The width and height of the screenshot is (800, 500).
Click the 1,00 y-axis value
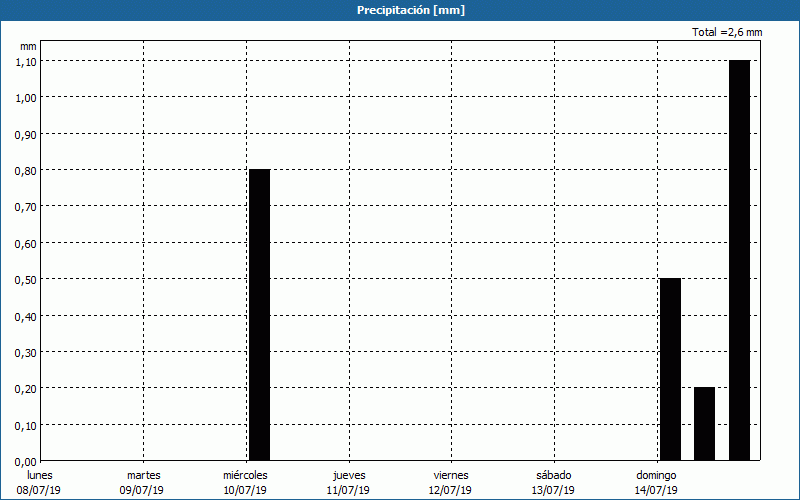[x=25, y=97]
